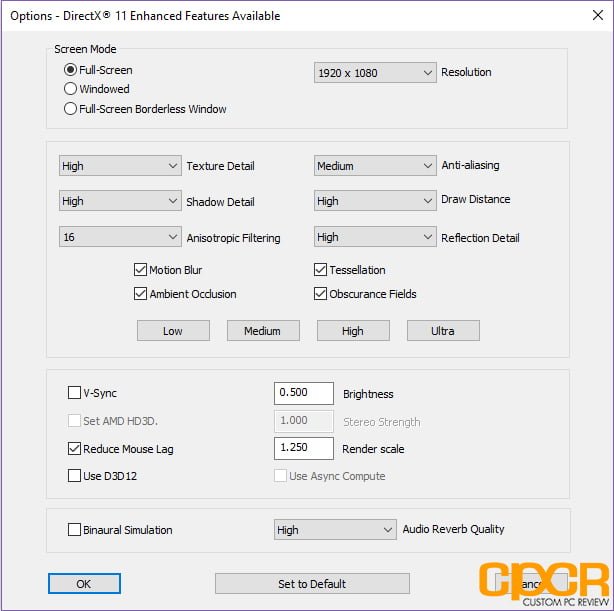Confirm settings with the OK button
This screenshot has height=611, width=614.
pyautogui.click(x=84, y=584)
